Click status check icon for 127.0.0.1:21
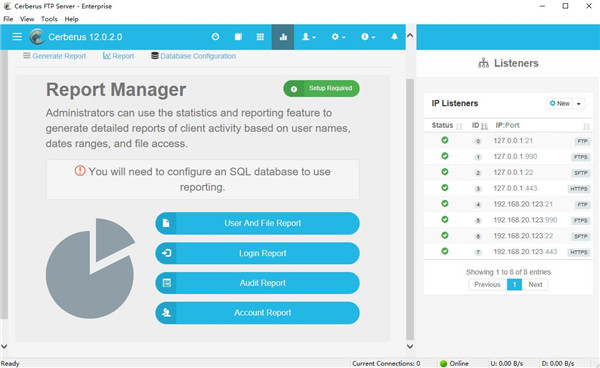600x368 pixels. coord(445,140)
